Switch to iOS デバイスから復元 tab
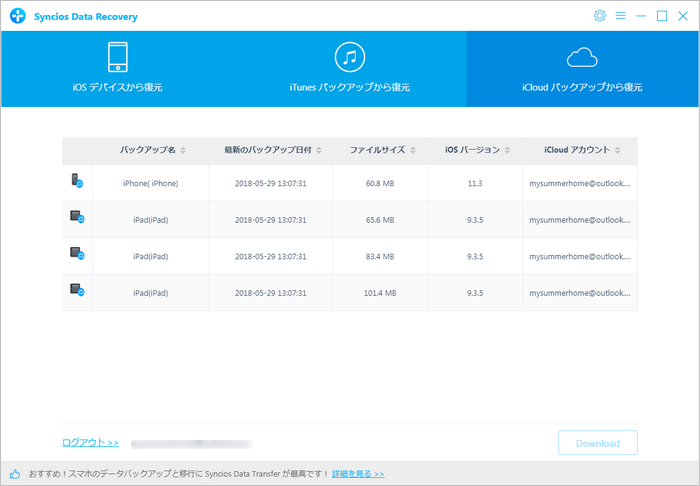This screenshot has height=486, width=700. pyautogui.click(x=117, y=69)
